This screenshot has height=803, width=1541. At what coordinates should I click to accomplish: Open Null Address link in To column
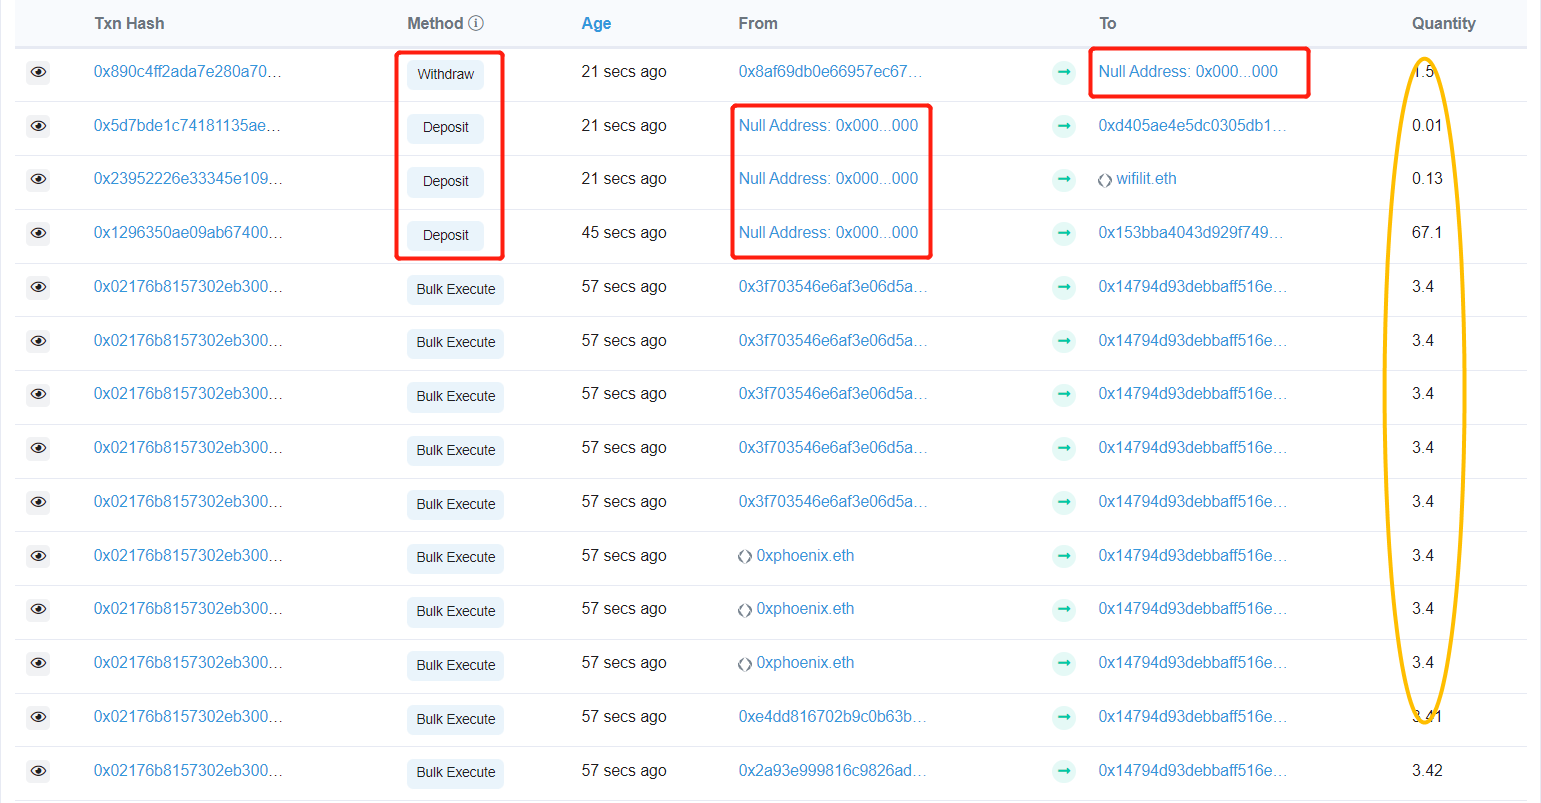point(1188,72)
